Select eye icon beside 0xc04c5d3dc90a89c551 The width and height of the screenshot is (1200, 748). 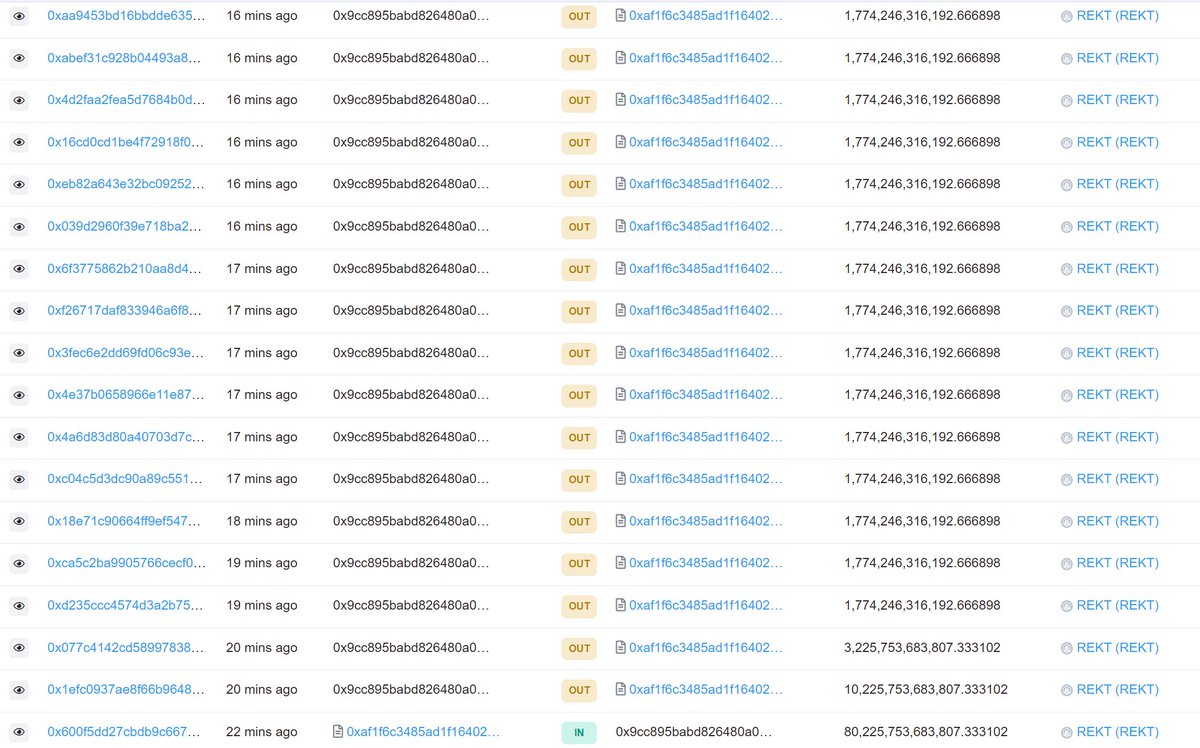[x=19, y=479]
